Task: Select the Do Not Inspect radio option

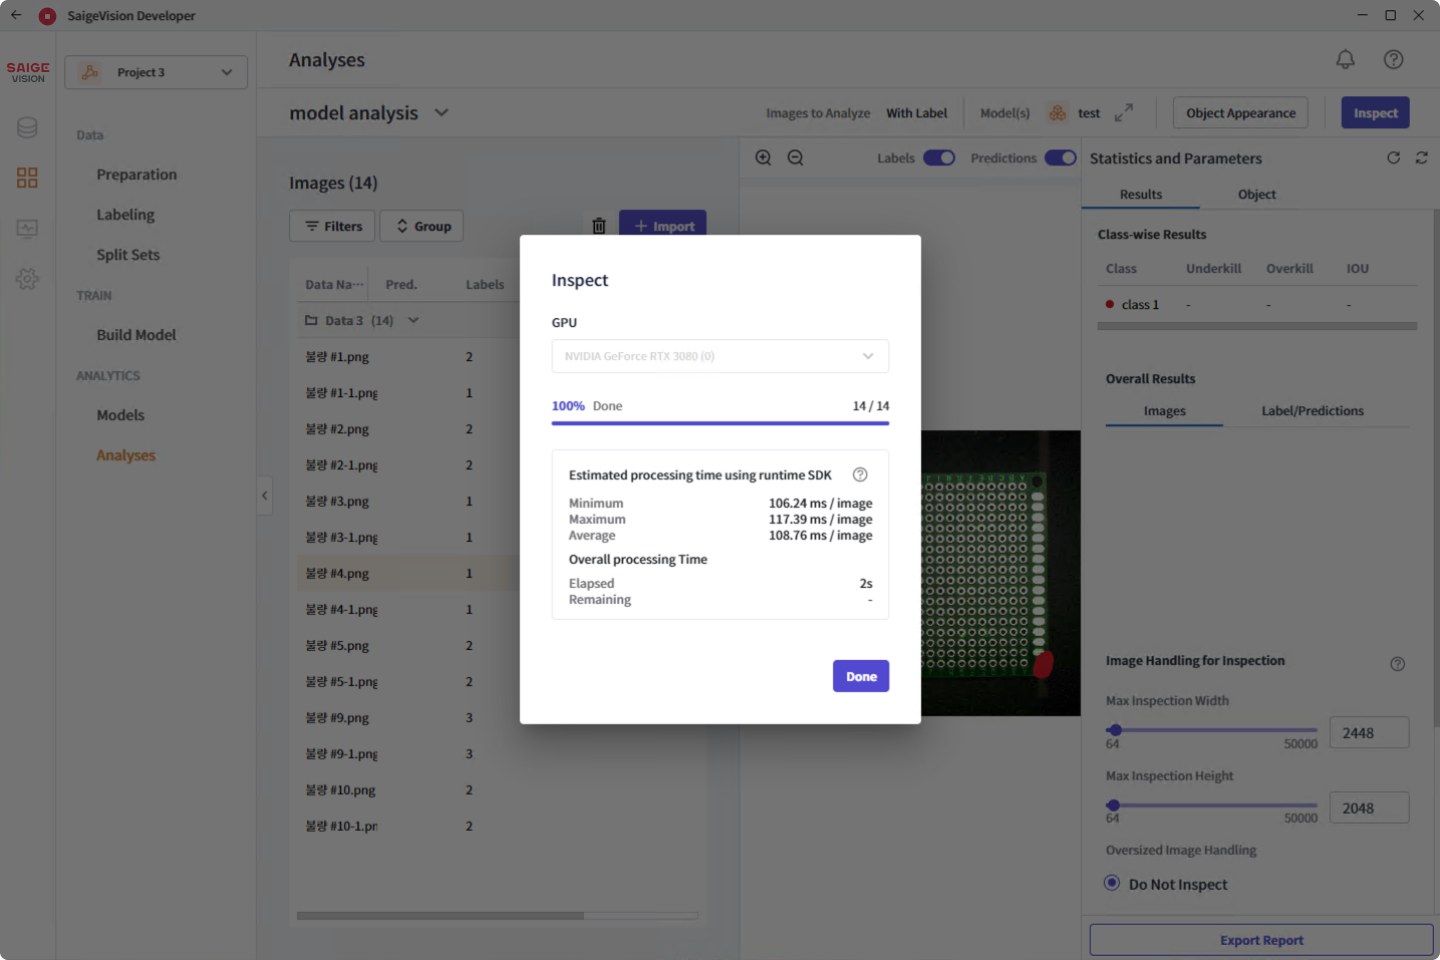Action: tap(1112, 883)
